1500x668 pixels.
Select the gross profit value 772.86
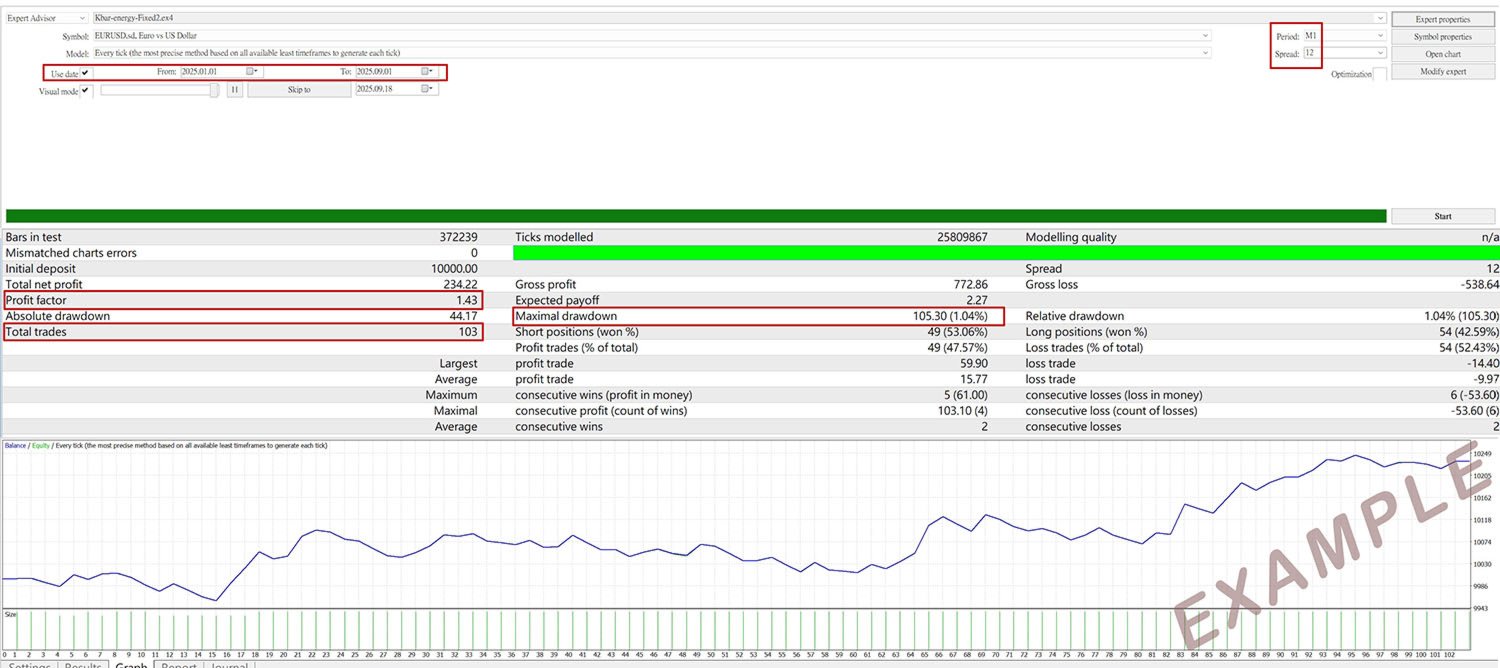point(971,285)
